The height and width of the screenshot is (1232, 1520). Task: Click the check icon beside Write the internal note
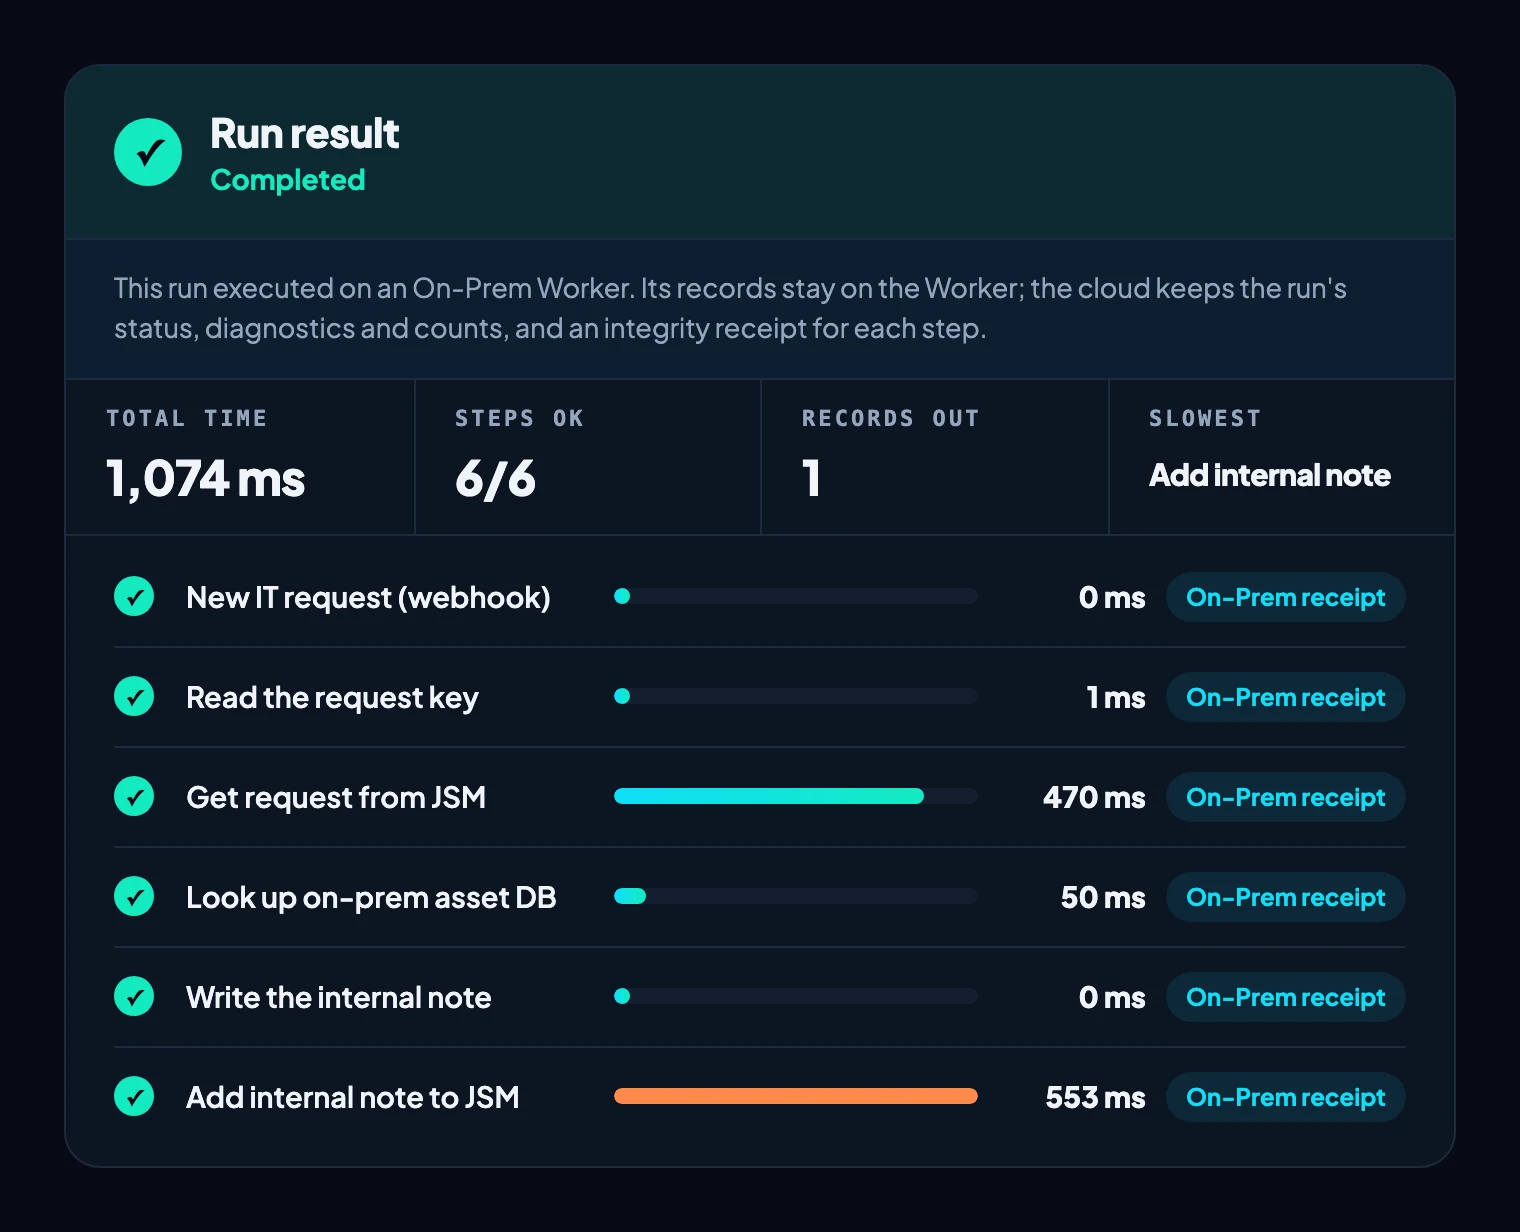[134, 997]
